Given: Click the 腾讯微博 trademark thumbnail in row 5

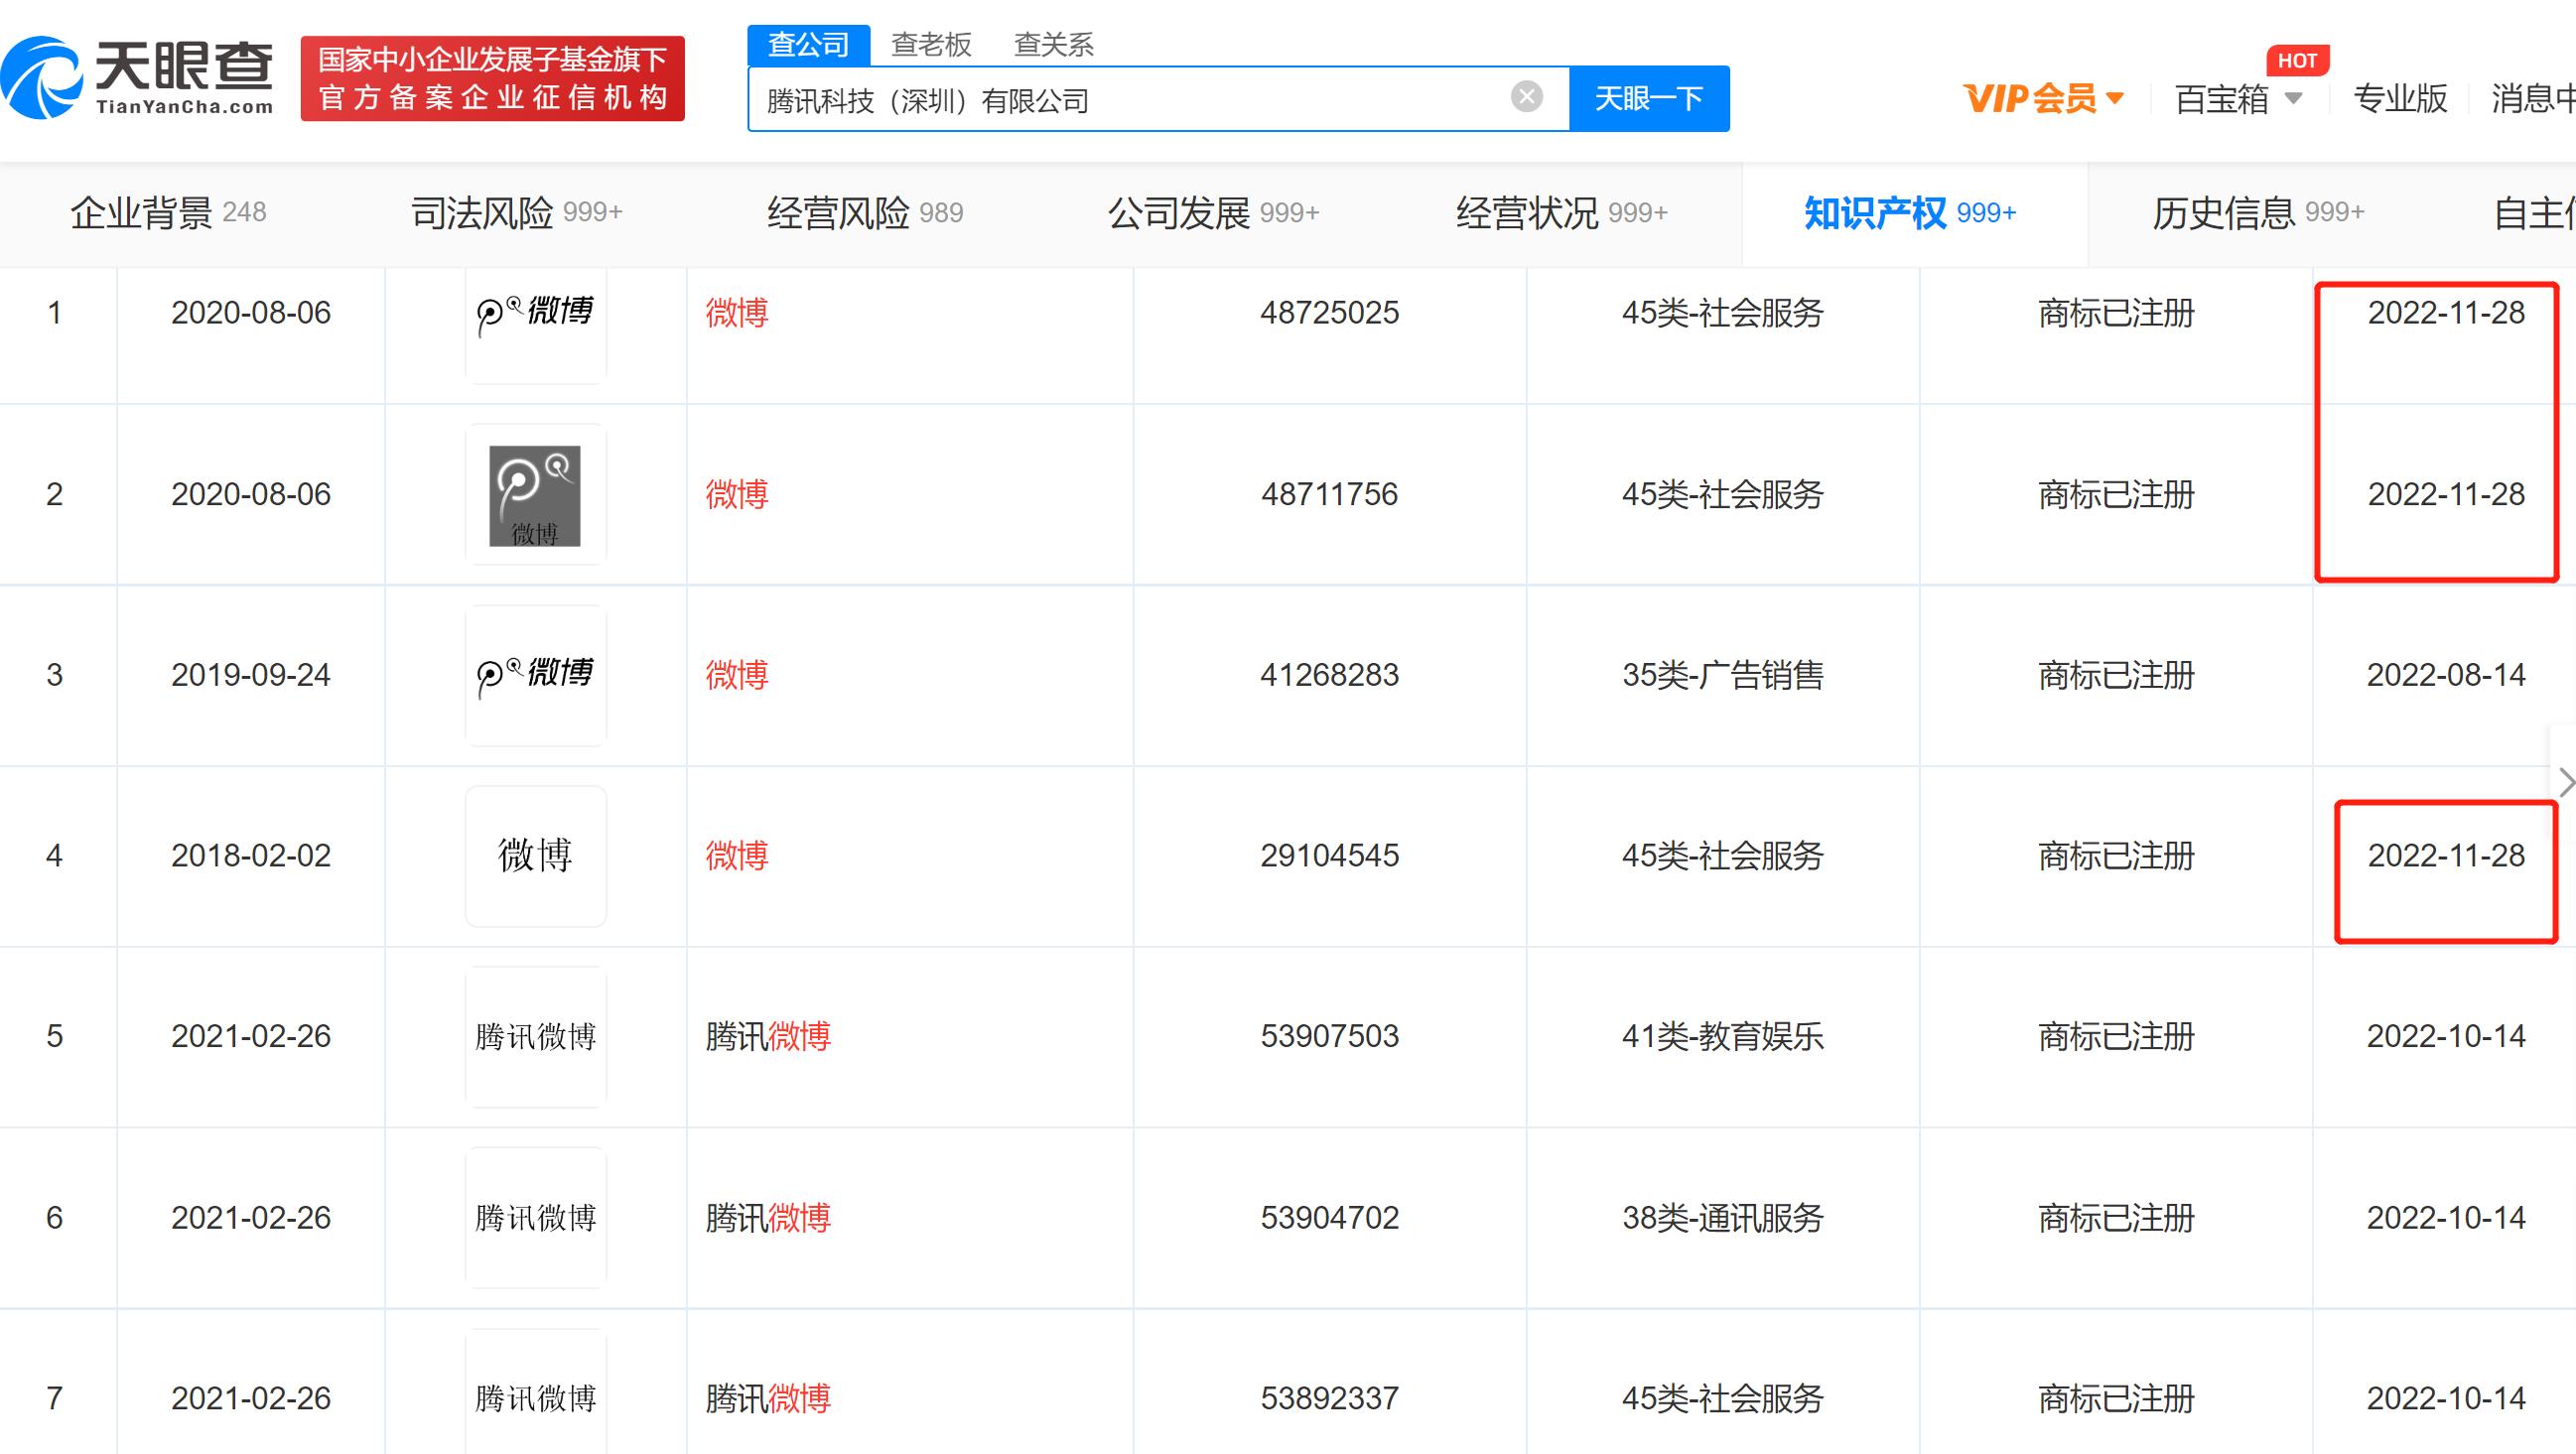Looking at the screenshot, I should point(536,1037).
